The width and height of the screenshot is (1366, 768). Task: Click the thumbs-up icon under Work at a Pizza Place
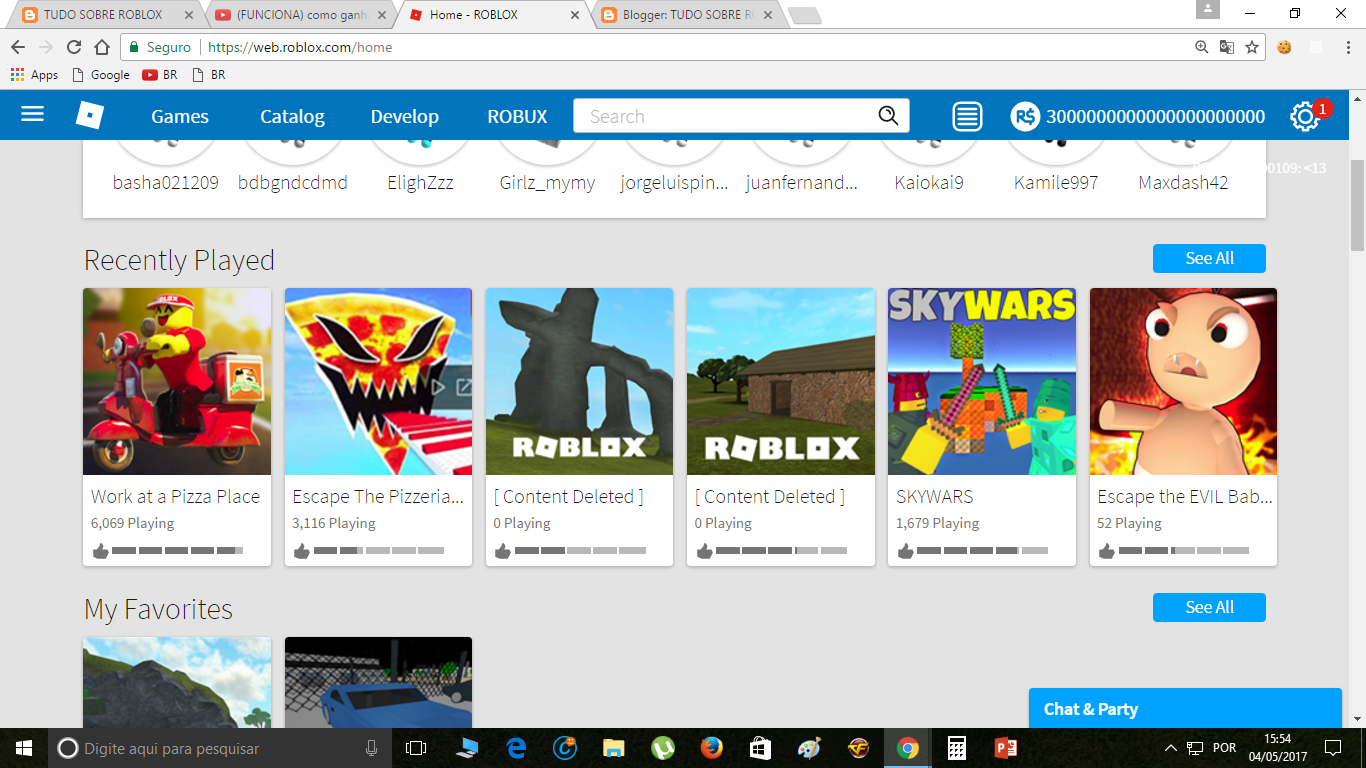[x=100, y=551]
